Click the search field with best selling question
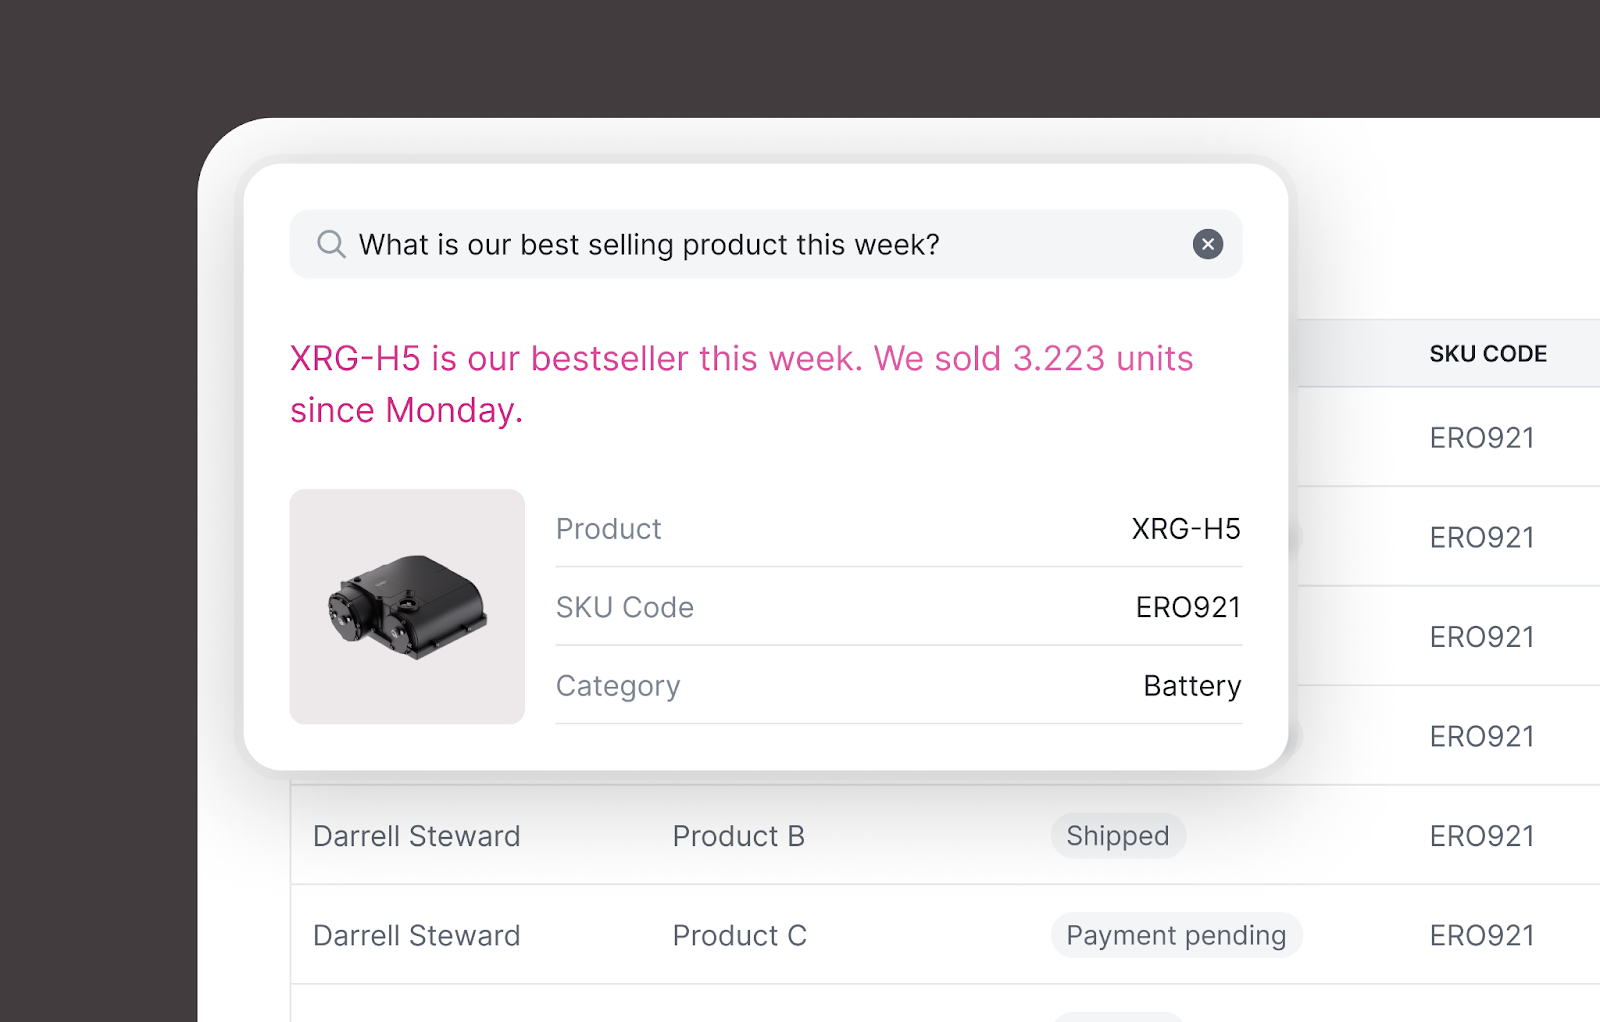 766,244
